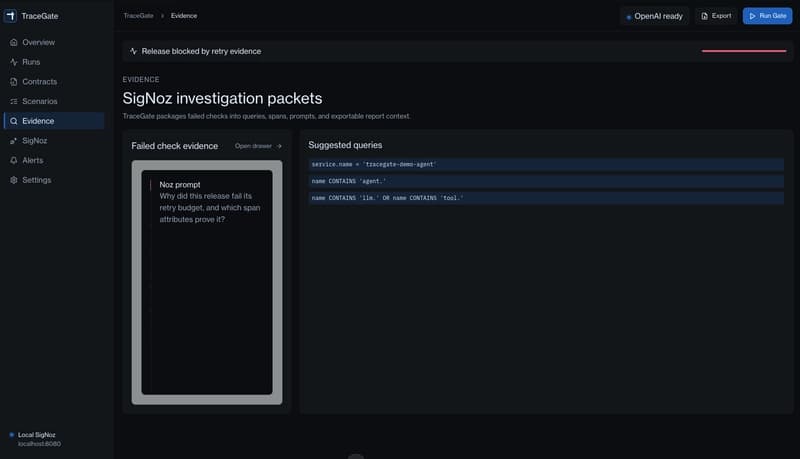Click the Local SigNoz status dot

pyautogui.click(x=12, y=435)
